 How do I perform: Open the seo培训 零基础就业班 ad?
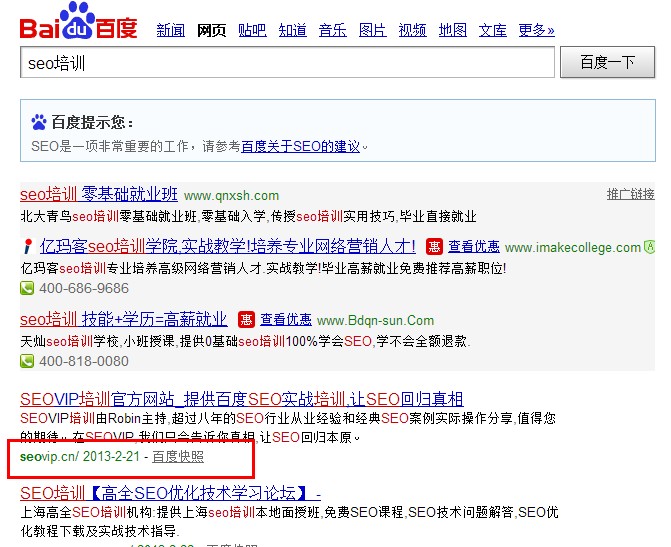(99, 194)
